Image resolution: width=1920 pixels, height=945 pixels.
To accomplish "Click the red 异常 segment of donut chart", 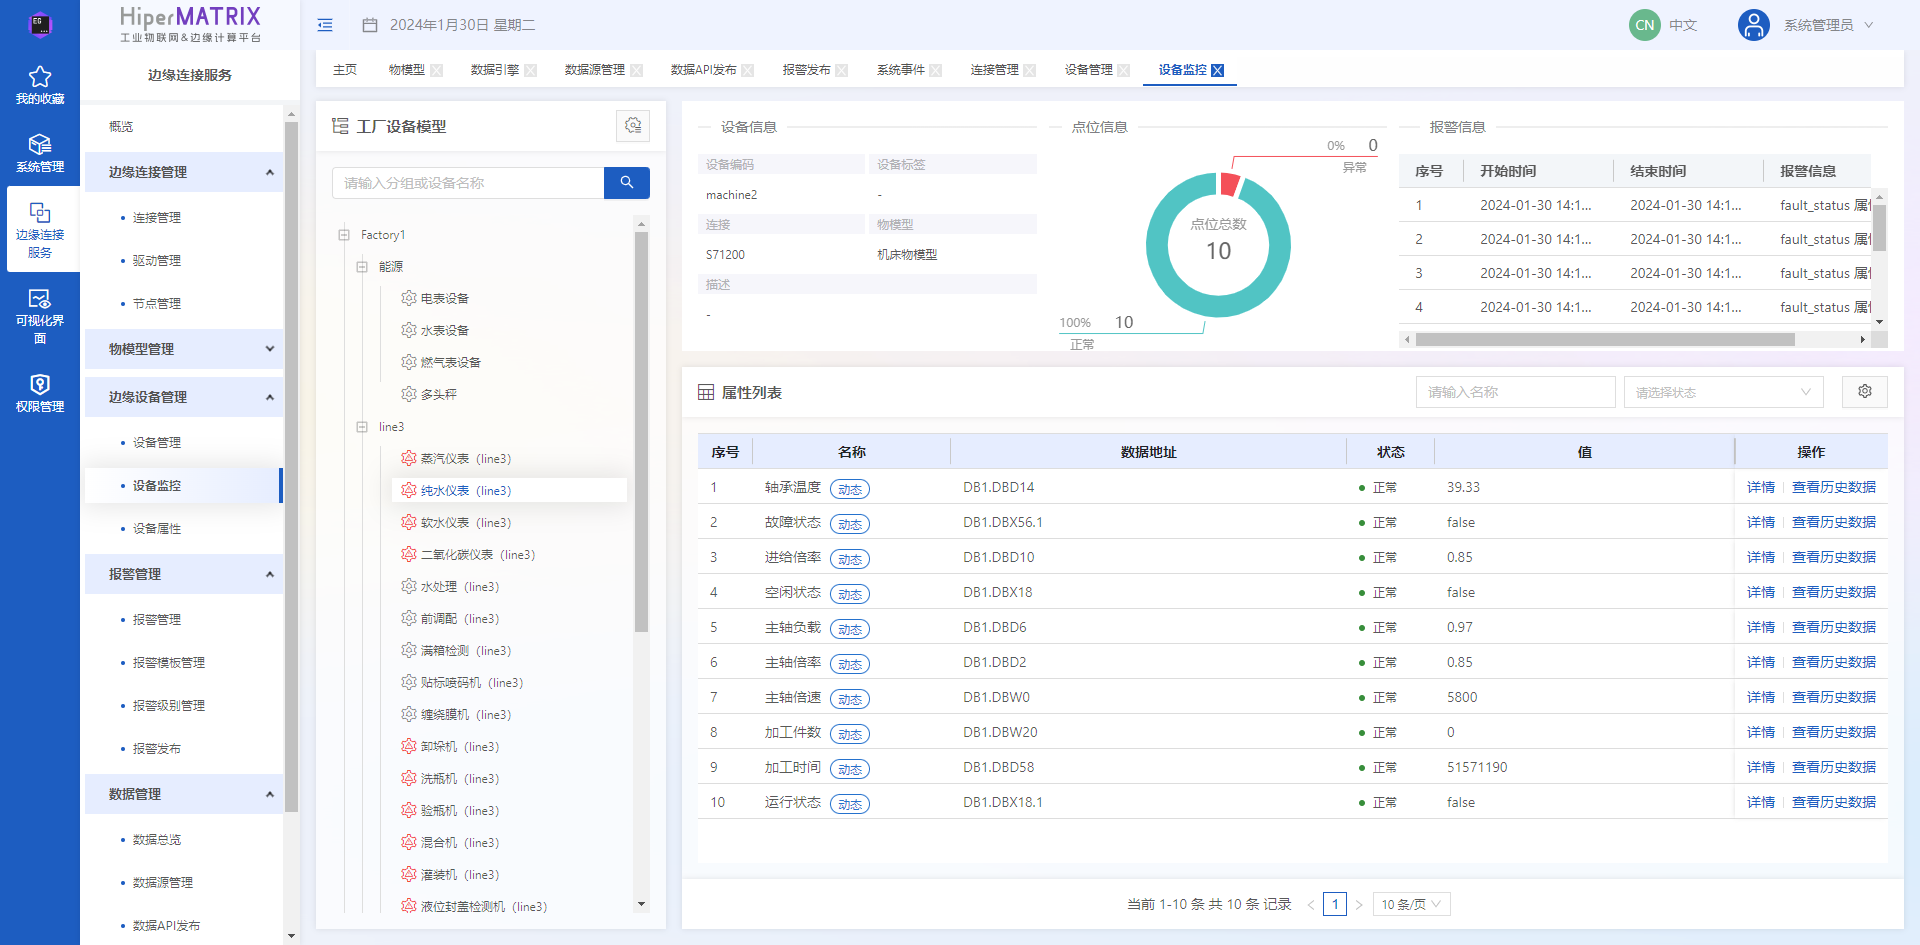I will [x=1230, y=183].
